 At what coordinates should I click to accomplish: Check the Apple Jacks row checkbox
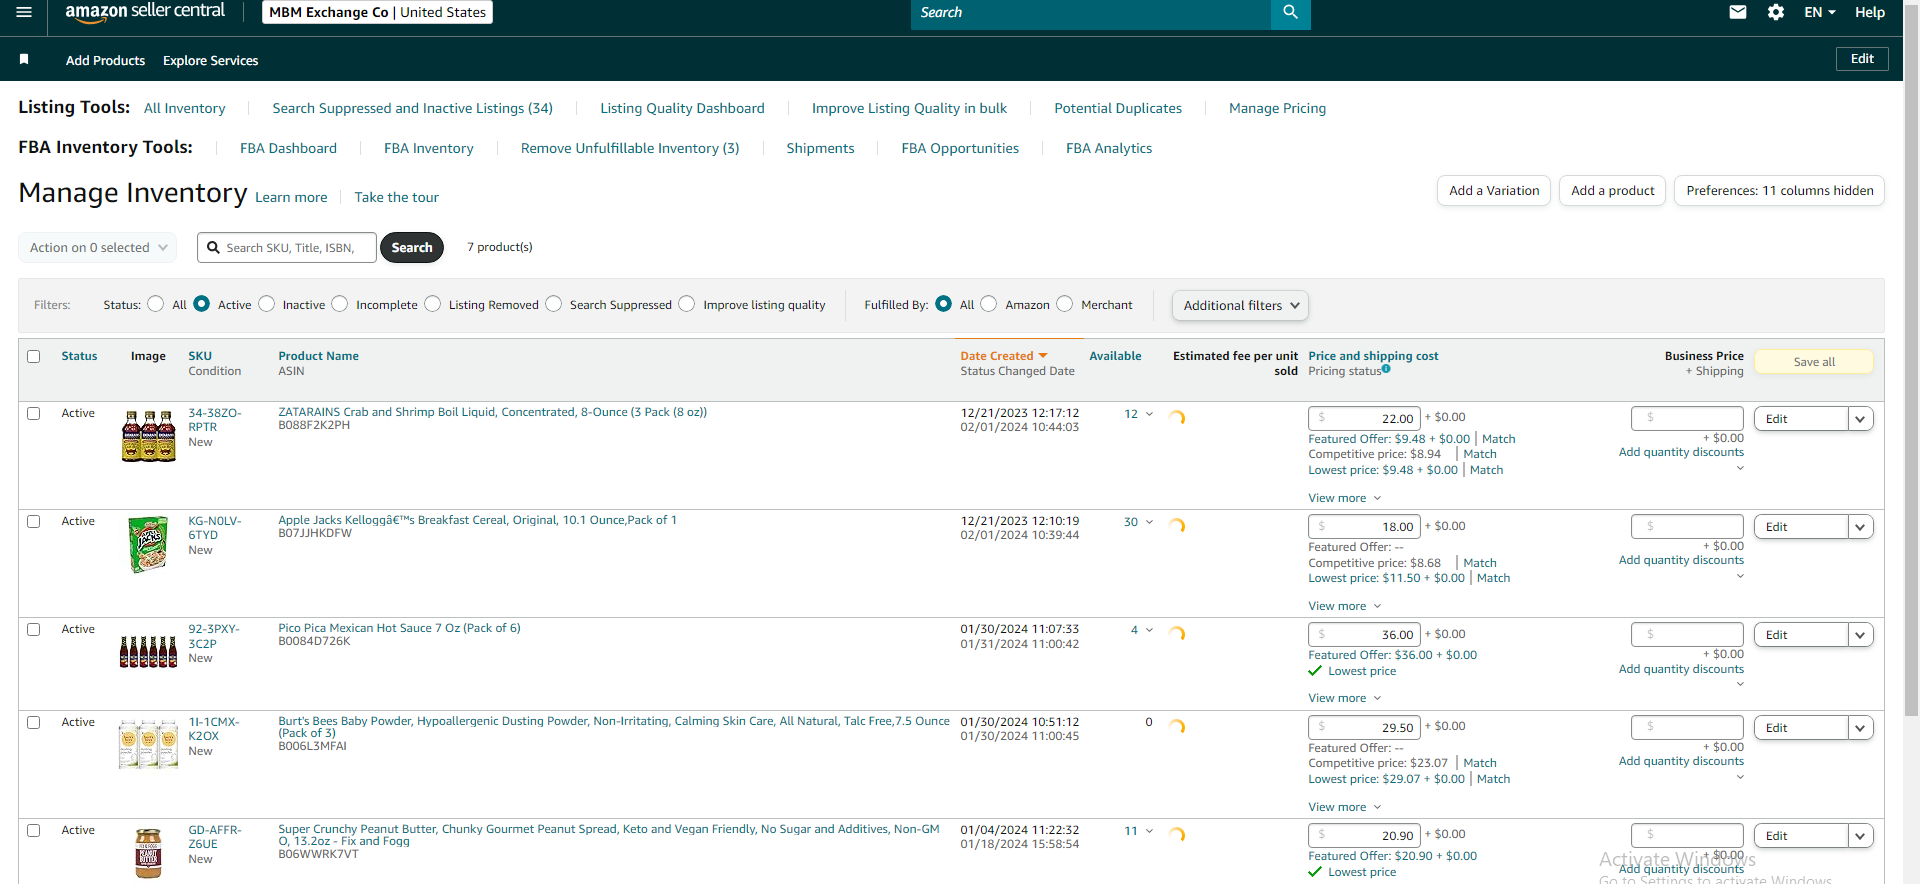34,521
